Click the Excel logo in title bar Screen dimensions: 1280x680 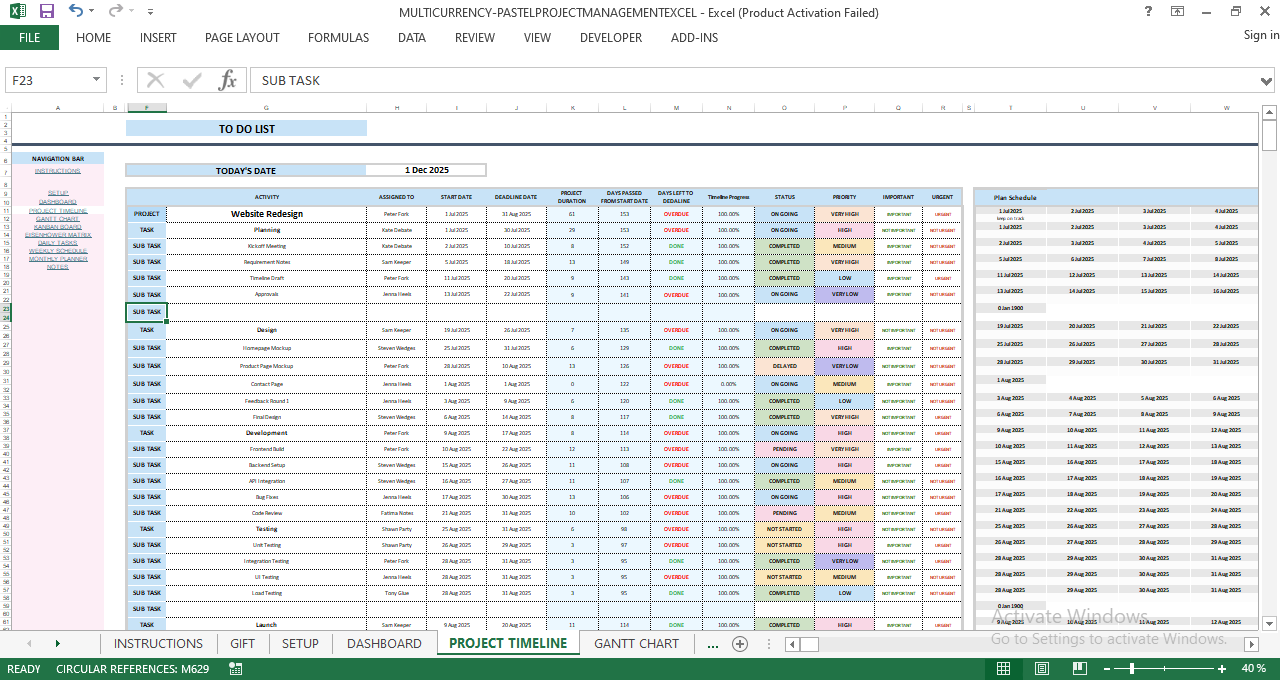pyautogui.click(x=17, y=12)
